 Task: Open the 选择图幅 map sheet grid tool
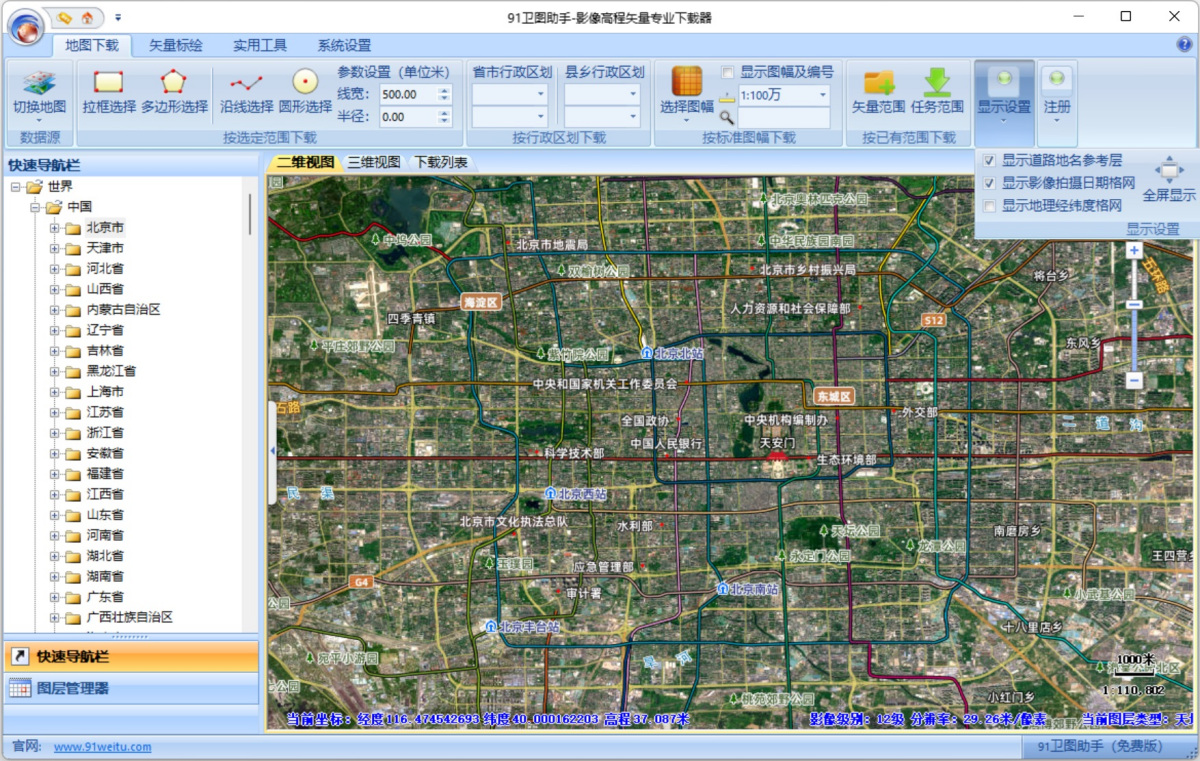(687, 84)
